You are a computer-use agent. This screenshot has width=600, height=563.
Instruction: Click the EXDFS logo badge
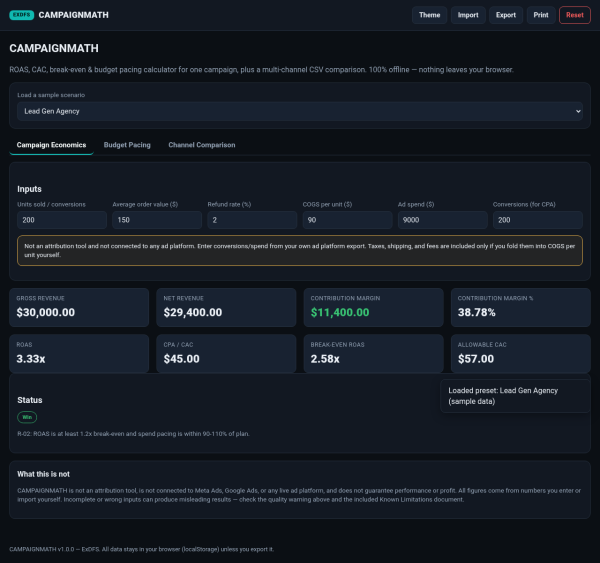coord(21,15)
